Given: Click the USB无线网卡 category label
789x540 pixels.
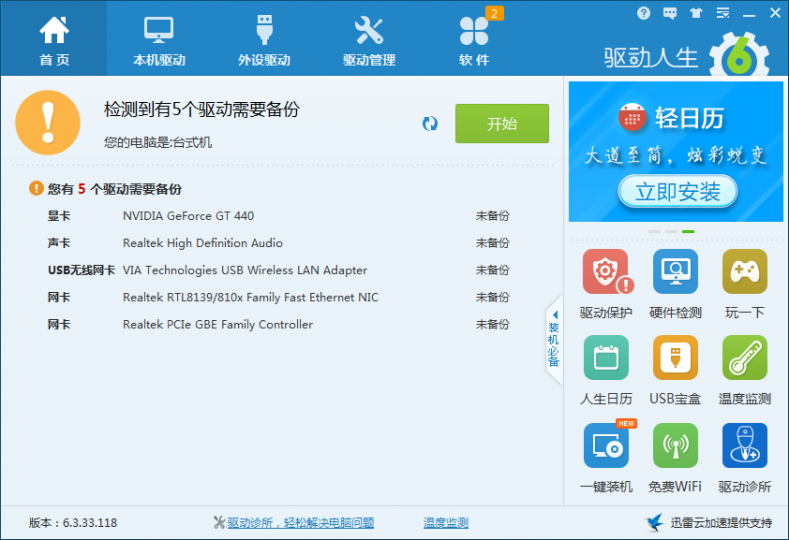Looking at the screenshot, I should click(x=81, y=270).
